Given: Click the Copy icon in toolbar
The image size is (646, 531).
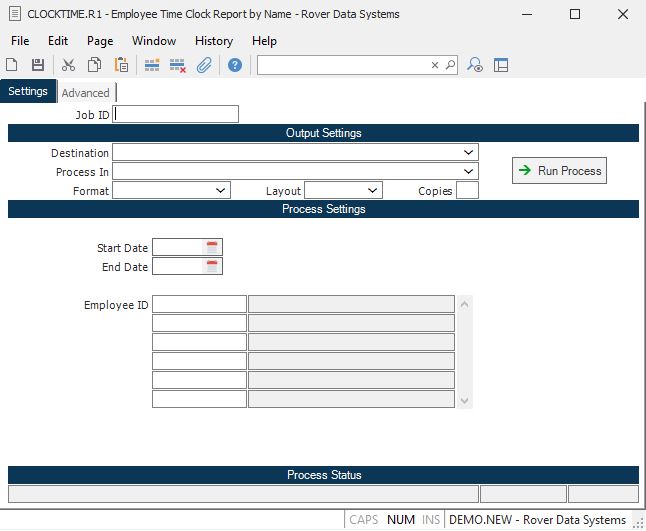Looking at the screenshot, I should [x=94, y=65].
